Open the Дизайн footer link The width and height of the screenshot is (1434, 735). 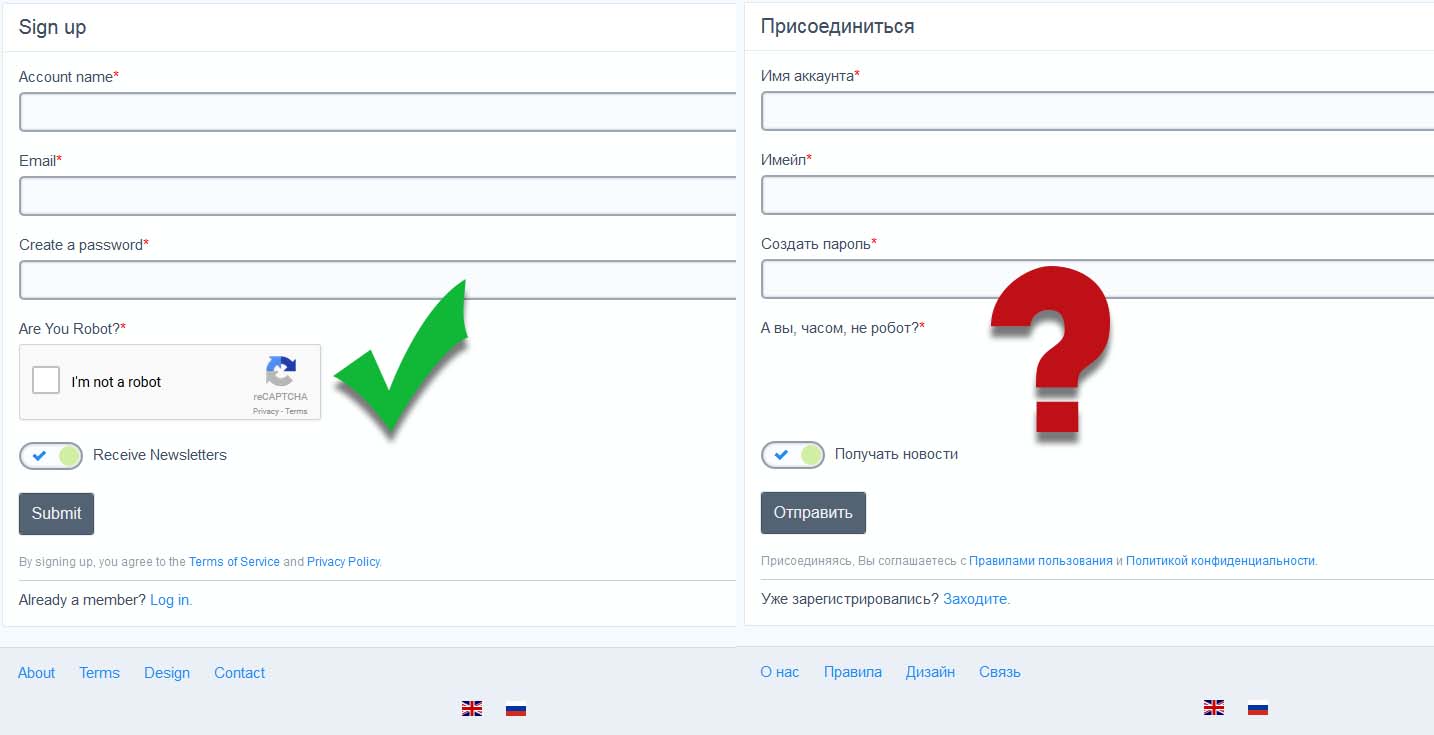930,672
